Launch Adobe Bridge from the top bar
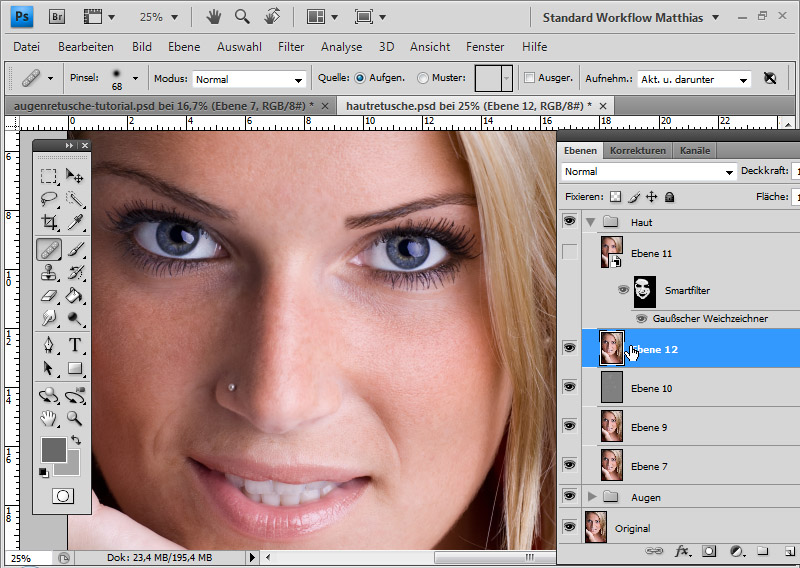The width and height of the screenshot is (800, 568). [x=57, y=17]
